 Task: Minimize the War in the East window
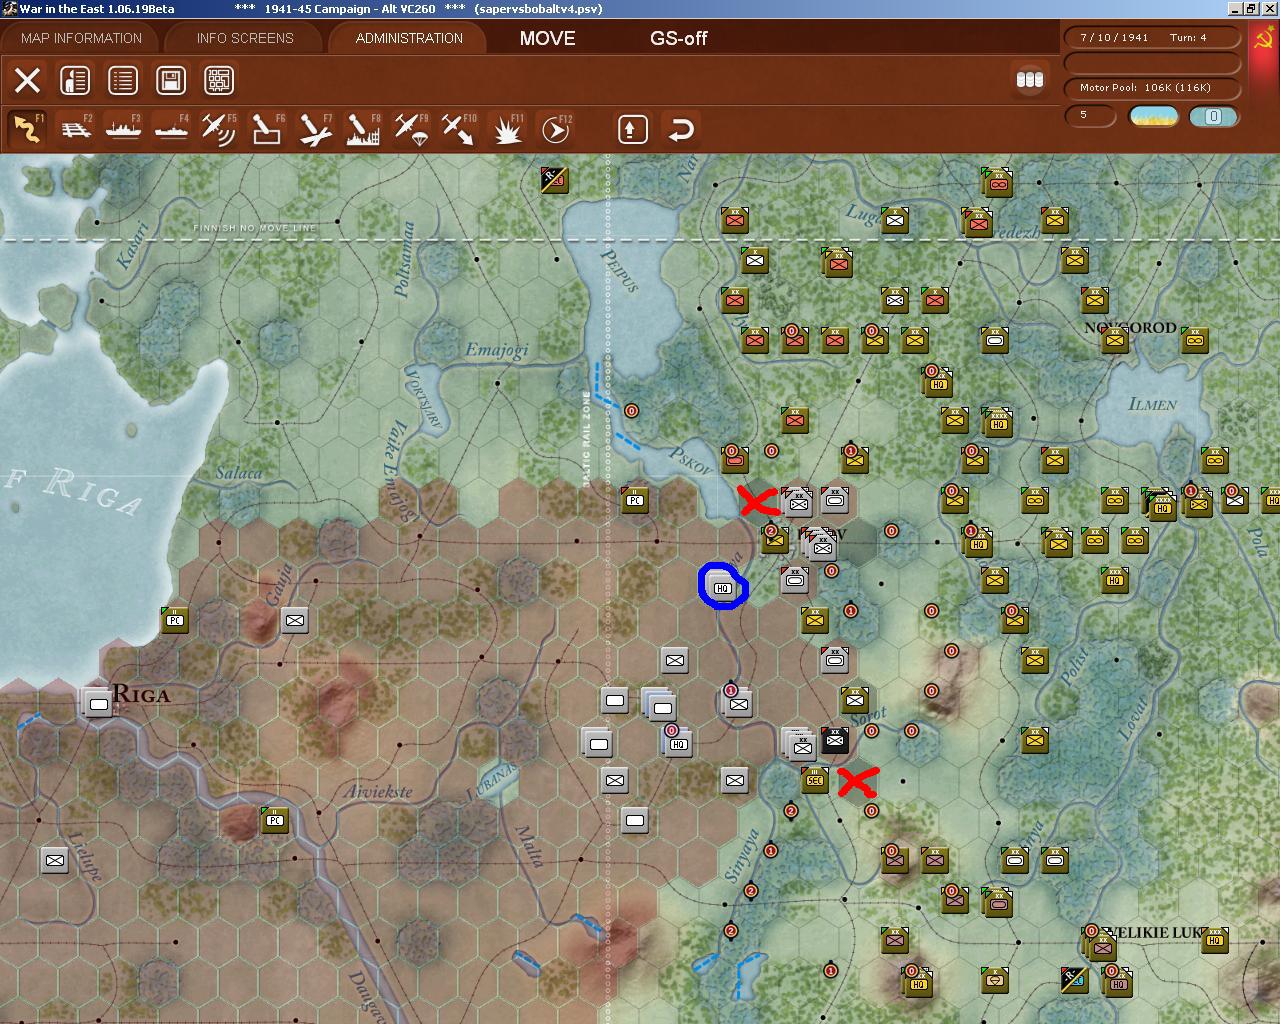tap(1234, 9)
